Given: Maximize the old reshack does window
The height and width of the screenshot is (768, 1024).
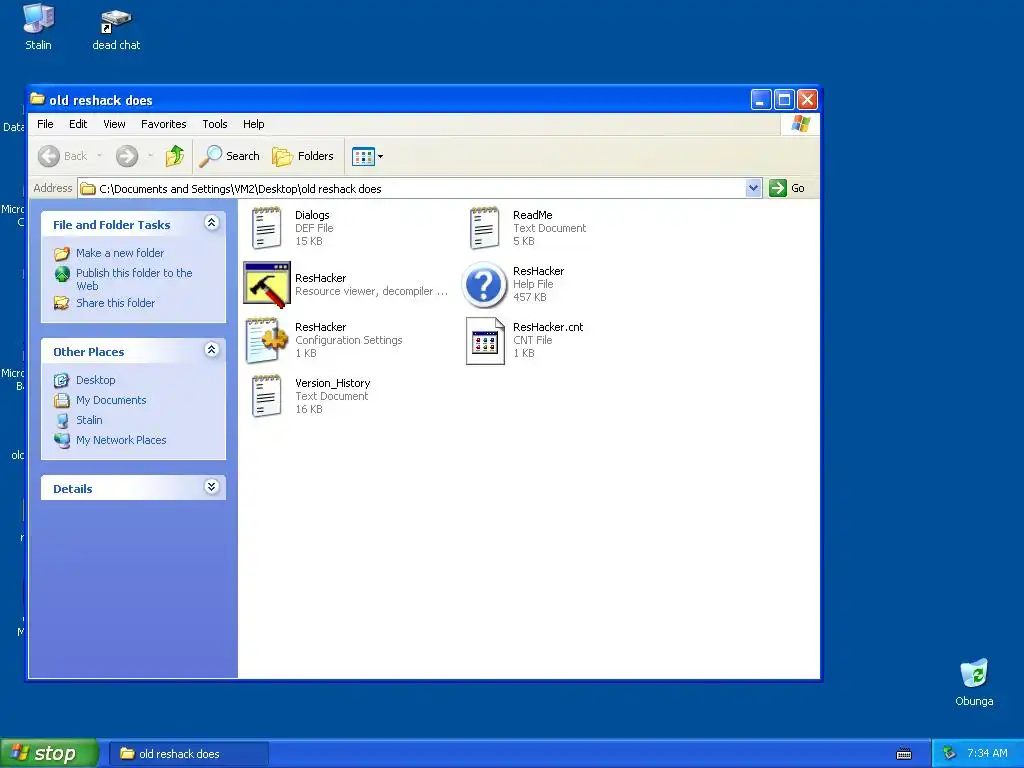Looking at the screenshot, I should tap(784, 100).
